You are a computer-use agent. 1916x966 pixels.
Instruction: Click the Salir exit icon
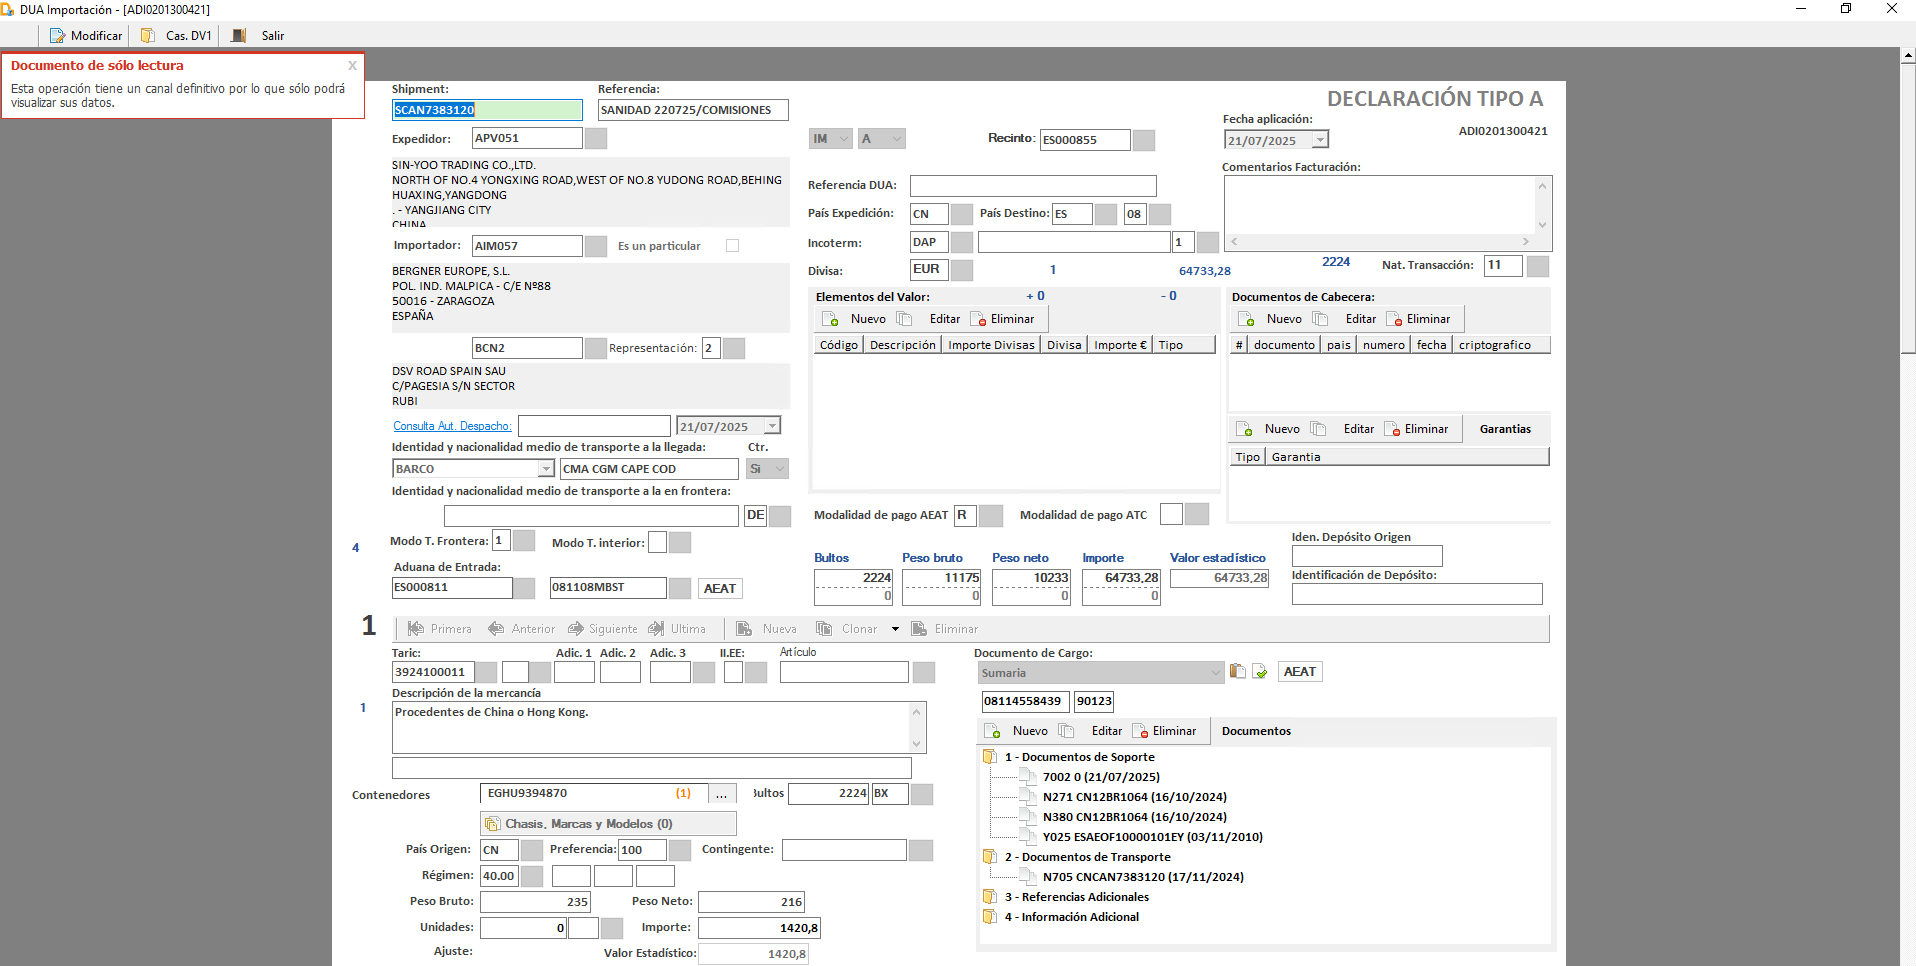pos(239,36)
